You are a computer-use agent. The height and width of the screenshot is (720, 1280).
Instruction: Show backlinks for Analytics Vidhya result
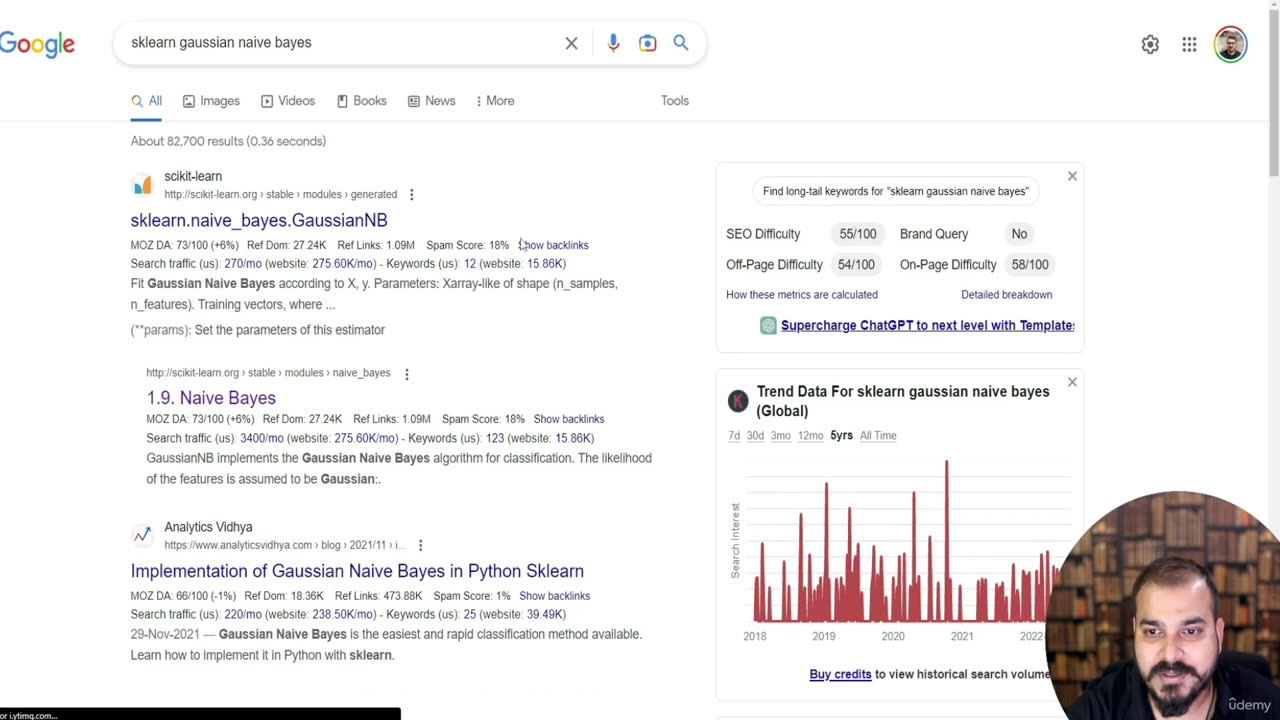coord(554,596)
